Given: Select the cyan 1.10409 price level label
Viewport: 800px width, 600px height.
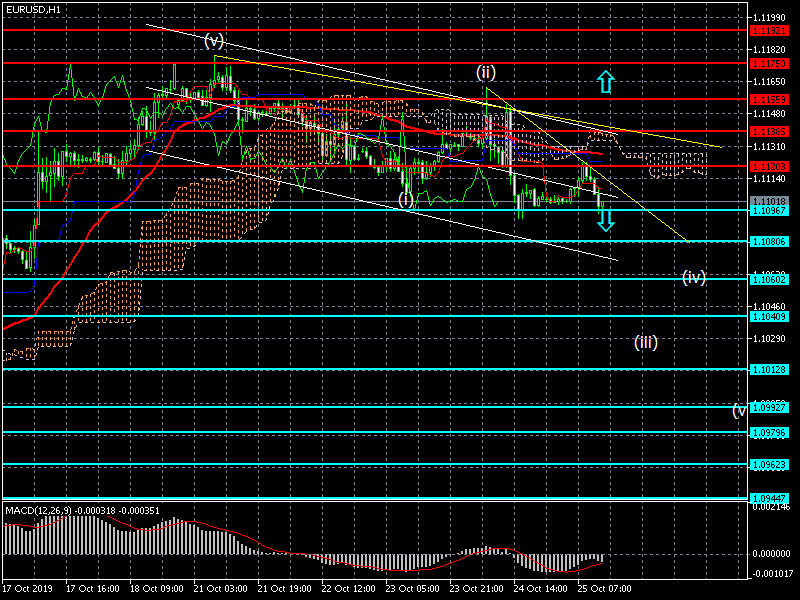Looking at the screenshot, I should pyautogui.click(x=769, y=317).
